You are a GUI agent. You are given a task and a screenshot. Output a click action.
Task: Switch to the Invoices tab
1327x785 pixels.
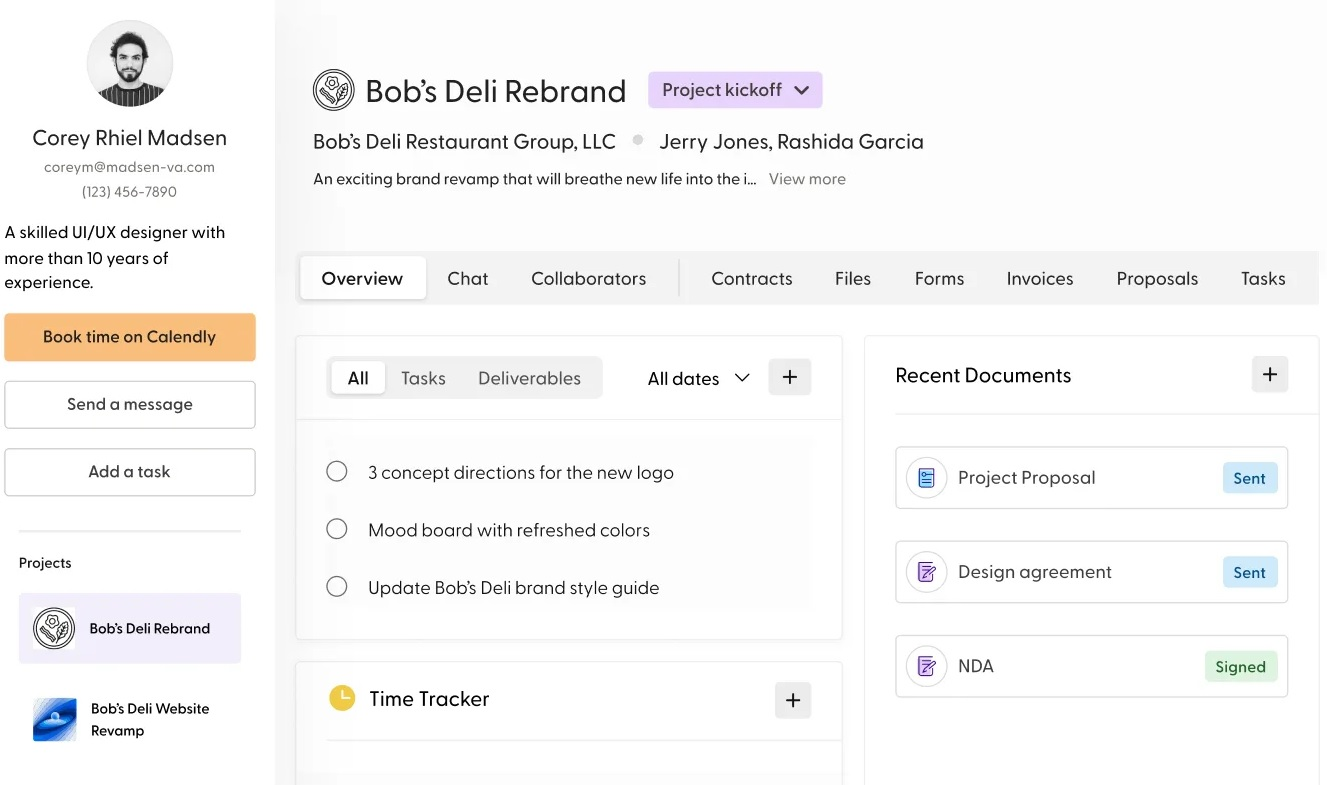coord(1039,279)
